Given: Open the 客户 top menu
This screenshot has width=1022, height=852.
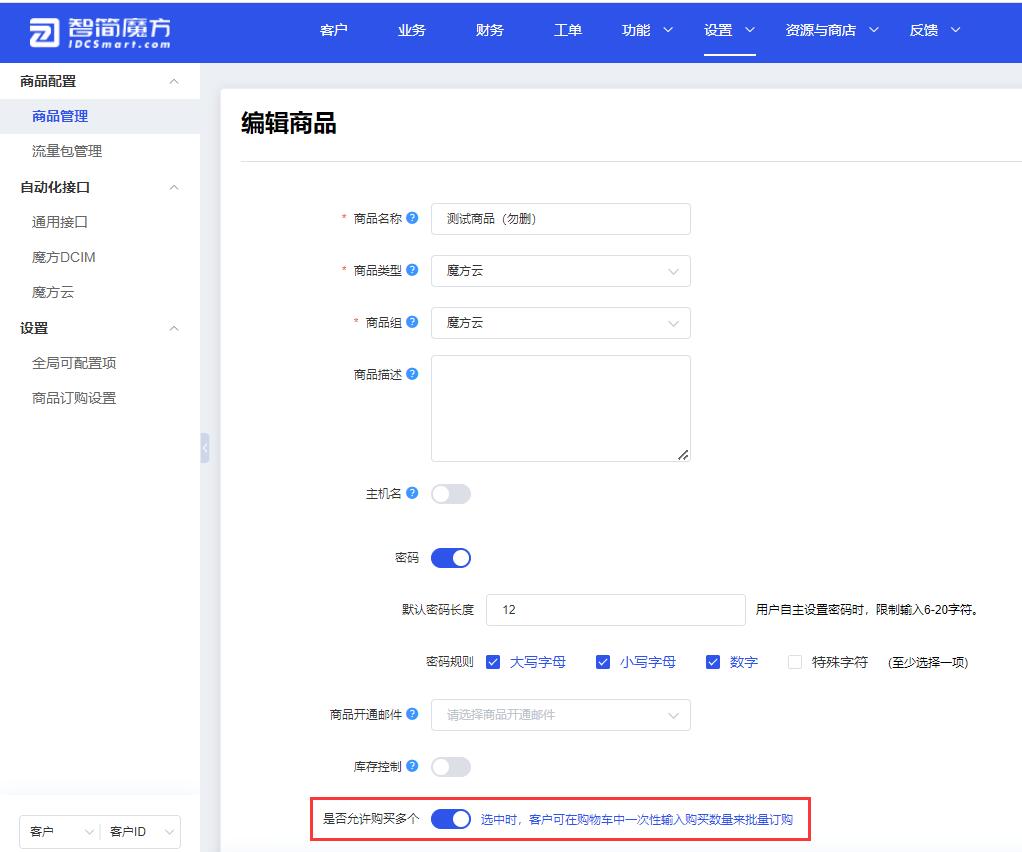Looking at the screenshot, I should tap(334, 30).
